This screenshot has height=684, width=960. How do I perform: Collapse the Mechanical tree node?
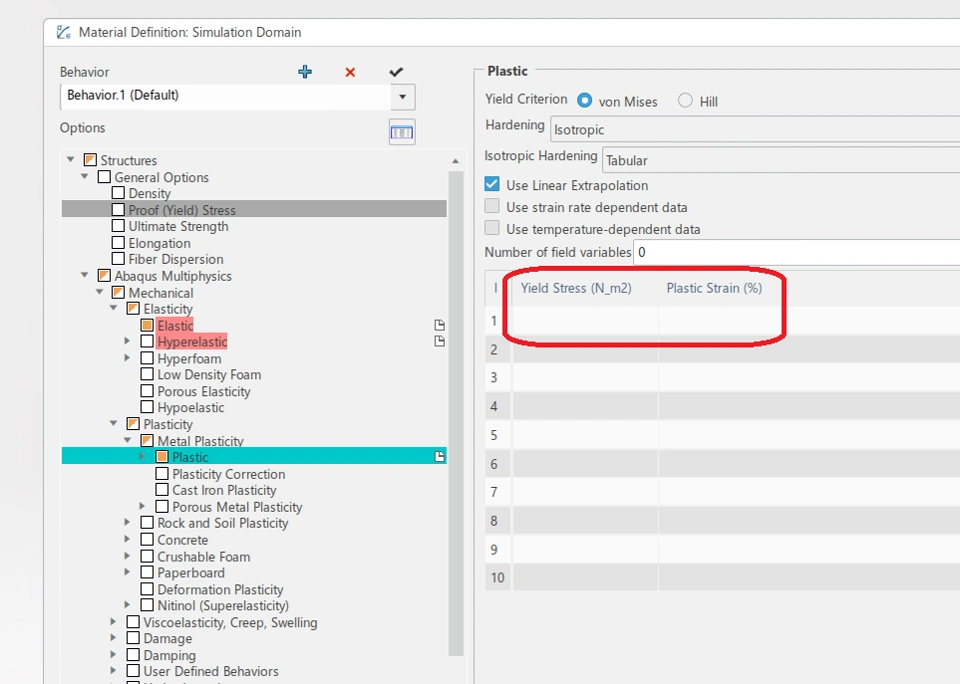[99, 293]
